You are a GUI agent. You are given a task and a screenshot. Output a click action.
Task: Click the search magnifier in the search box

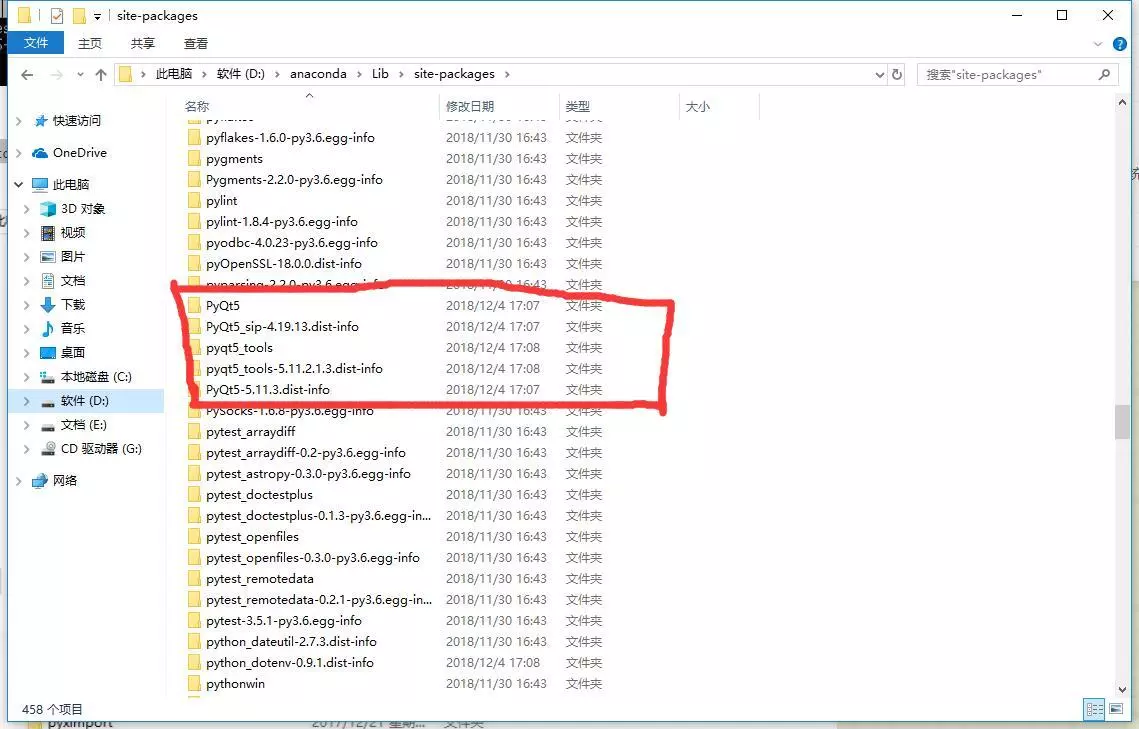pyautogui.click(x=1103, y=74)
